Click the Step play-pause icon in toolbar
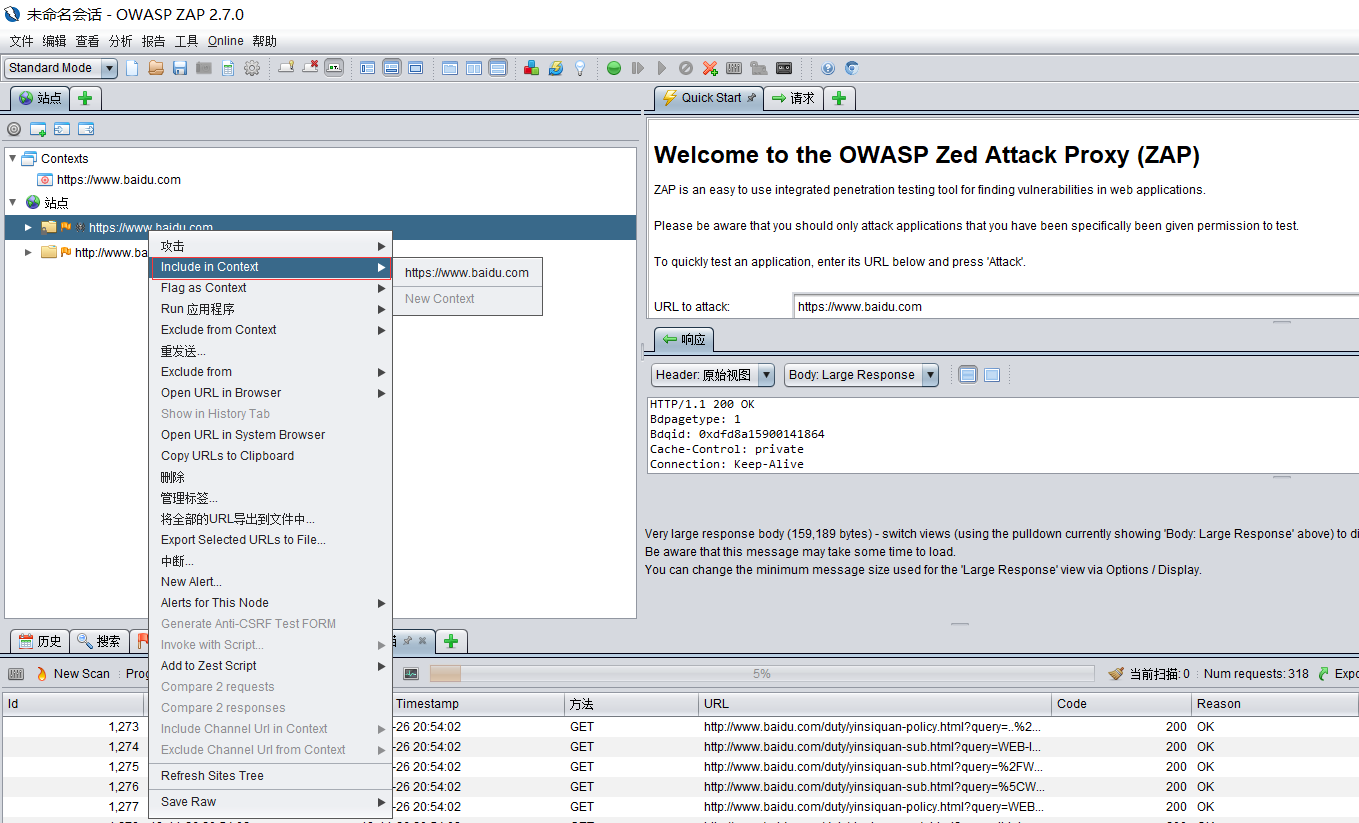Image resolution: width=1359 pixels, height=823 pixels. 638,68
